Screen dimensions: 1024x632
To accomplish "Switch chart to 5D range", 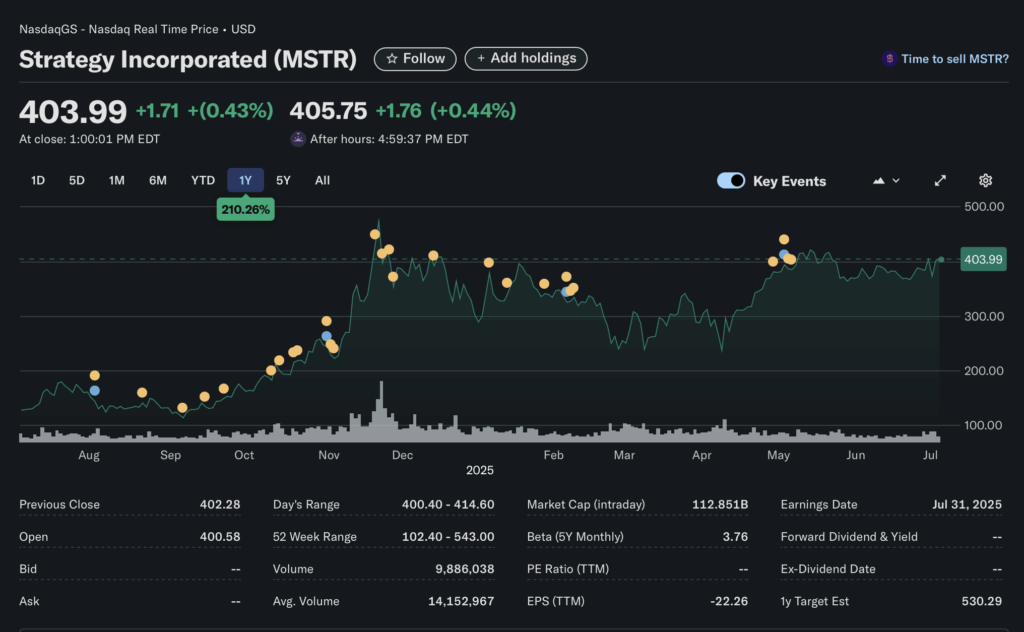I will click(x=77, y=181).
